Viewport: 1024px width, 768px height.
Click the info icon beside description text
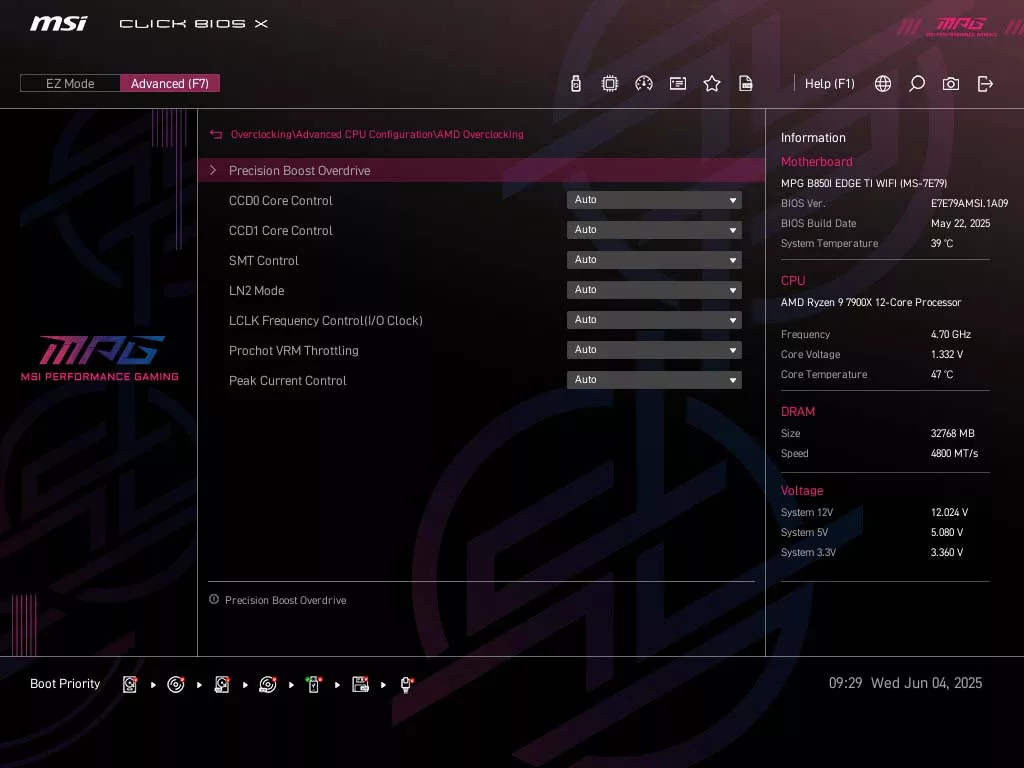coord(214,600)
